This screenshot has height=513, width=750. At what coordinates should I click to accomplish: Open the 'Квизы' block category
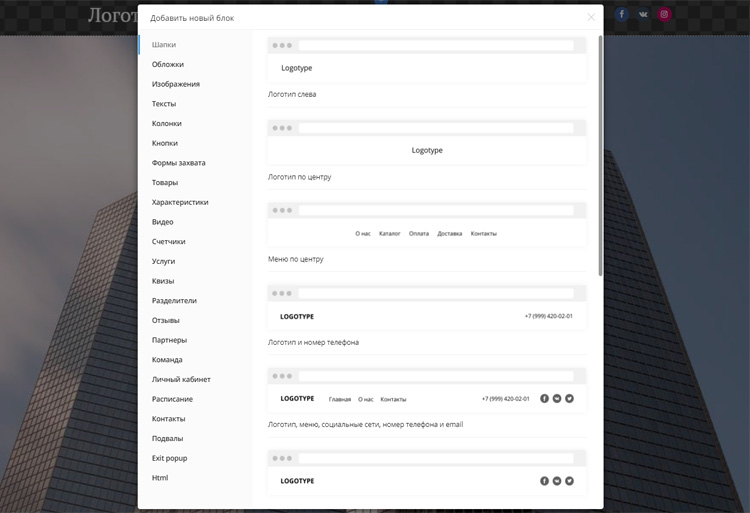[163, 281]
